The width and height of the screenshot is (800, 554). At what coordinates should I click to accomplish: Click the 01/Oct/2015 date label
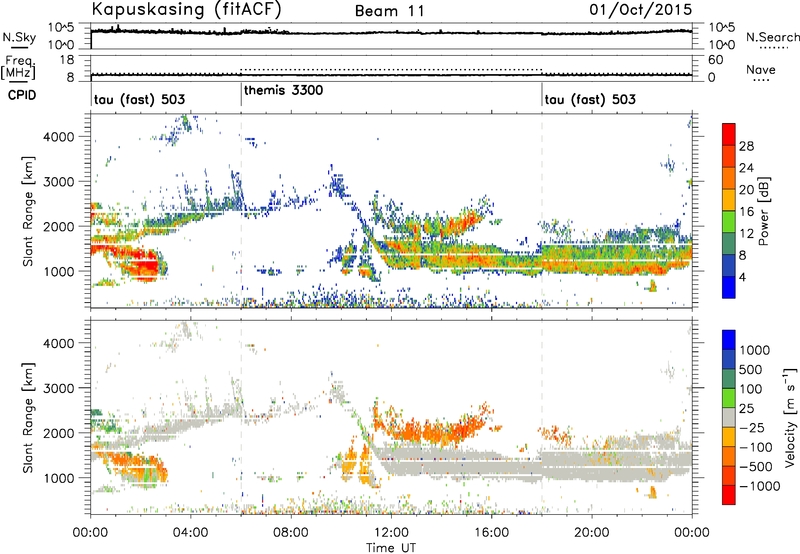(x=641, y=9)
